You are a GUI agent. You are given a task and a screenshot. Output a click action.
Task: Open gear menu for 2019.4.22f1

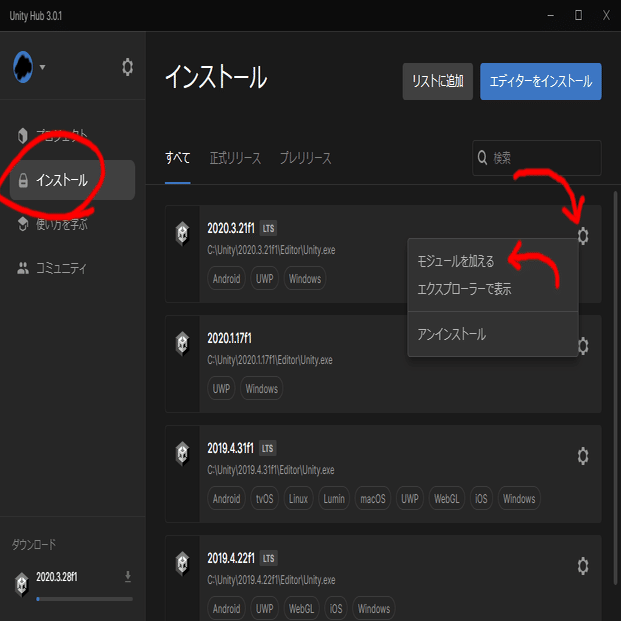(583, 566)
